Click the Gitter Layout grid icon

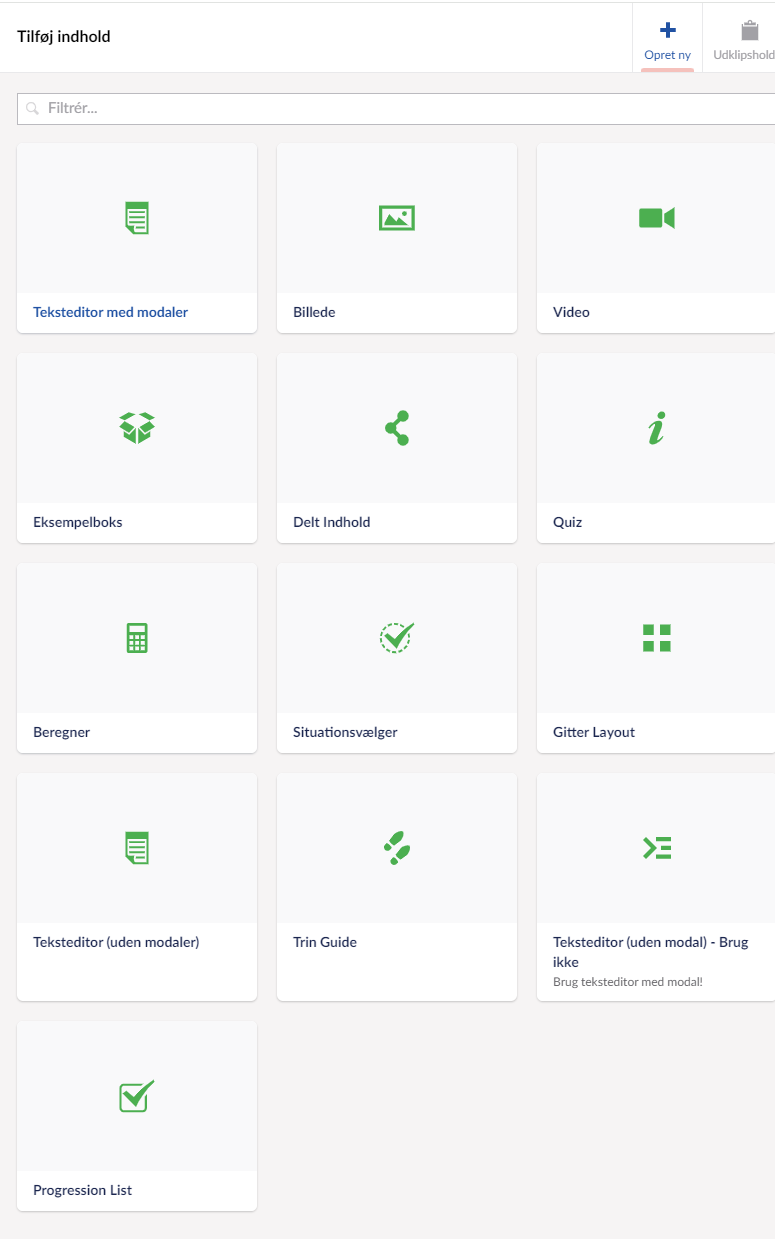[x=657, y=638]
